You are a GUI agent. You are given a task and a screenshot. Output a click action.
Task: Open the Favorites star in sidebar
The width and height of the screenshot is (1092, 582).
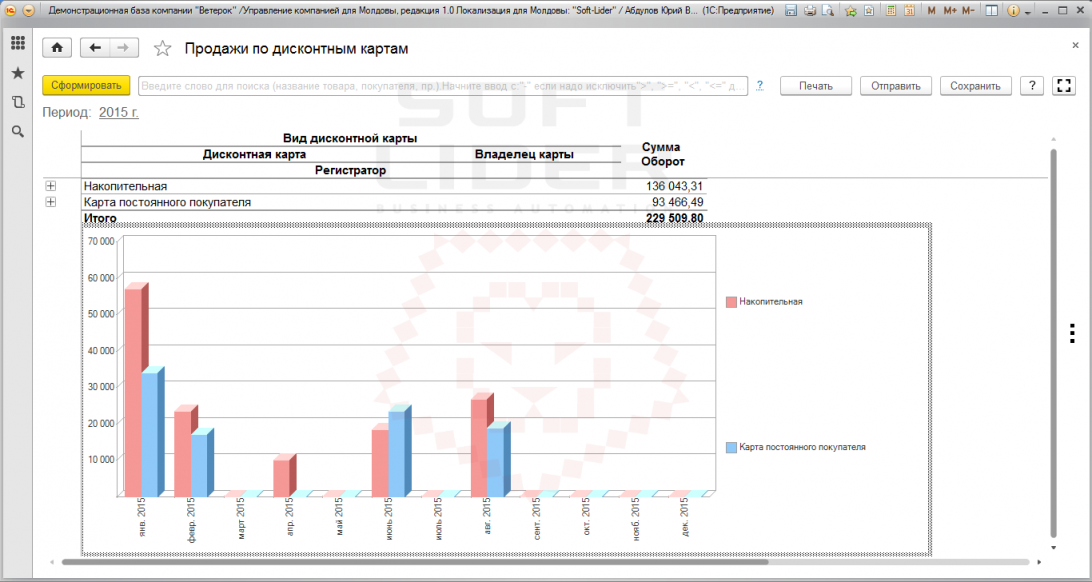pyautogui.click(x=18, y=73)
